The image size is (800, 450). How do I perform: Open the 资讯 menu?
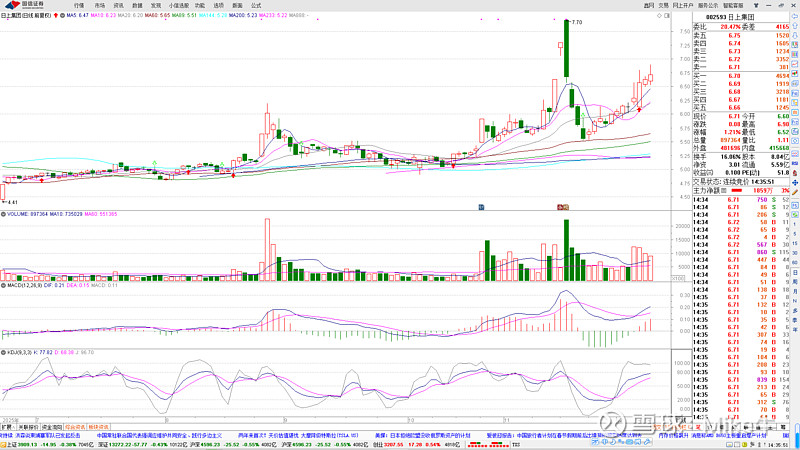pyautogui.click(x=118, y=5)
